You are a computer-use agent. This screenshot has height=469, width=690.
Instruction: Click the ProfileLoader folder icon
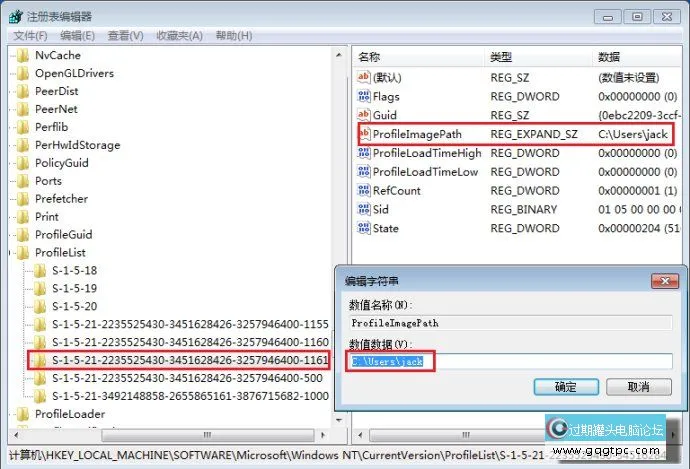pos(23,414)
